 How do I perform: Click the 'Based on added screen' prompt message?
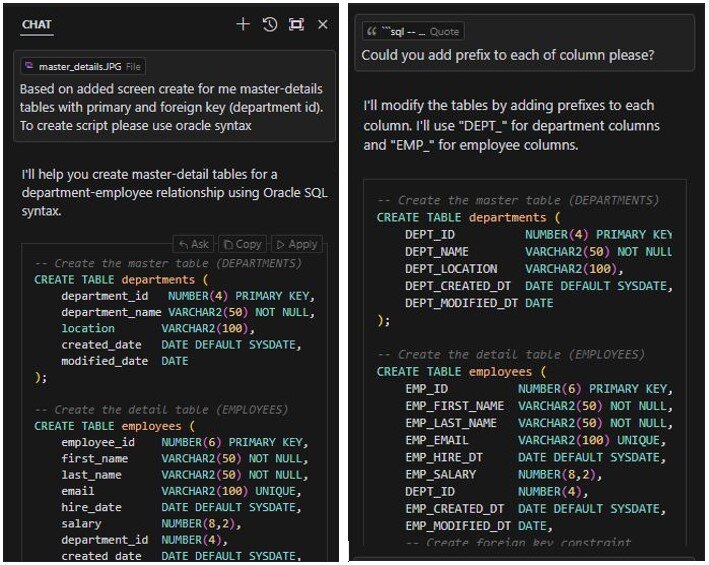[175, 96]
